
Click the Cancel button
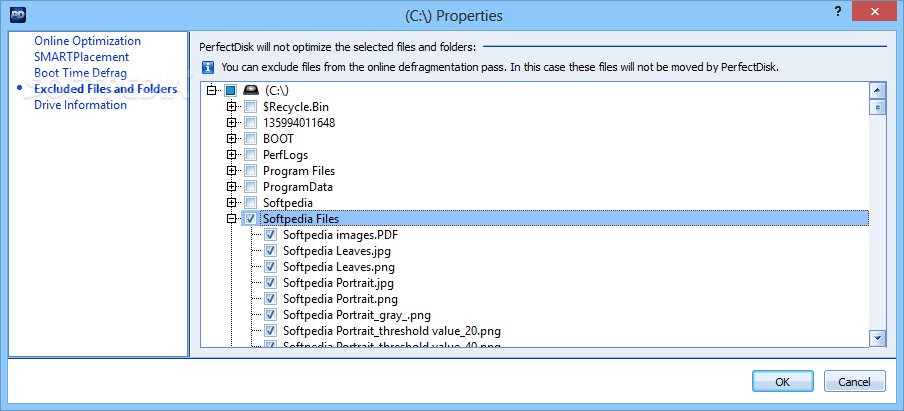[x=854, y=382]
